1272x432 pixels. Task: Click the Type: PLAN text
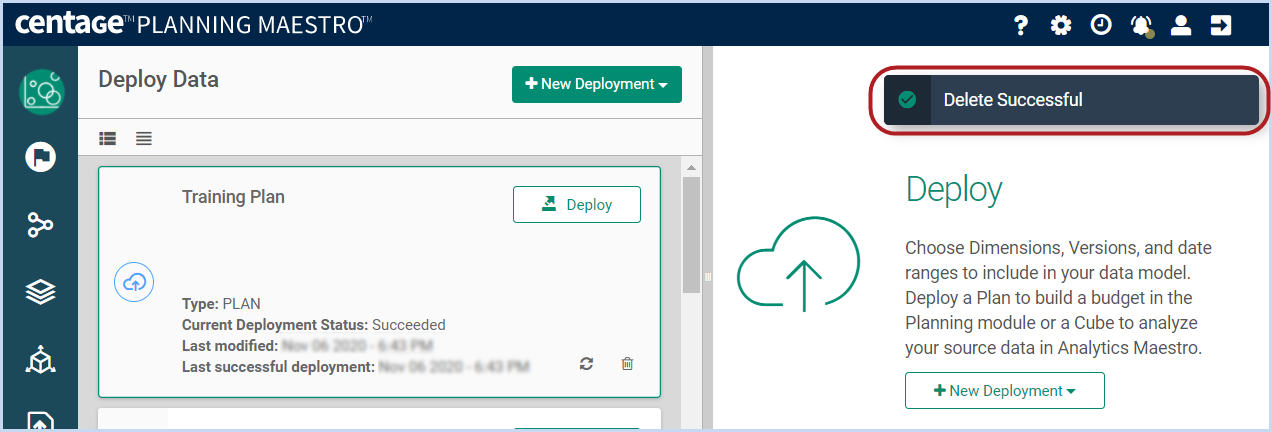click(221, 304)
